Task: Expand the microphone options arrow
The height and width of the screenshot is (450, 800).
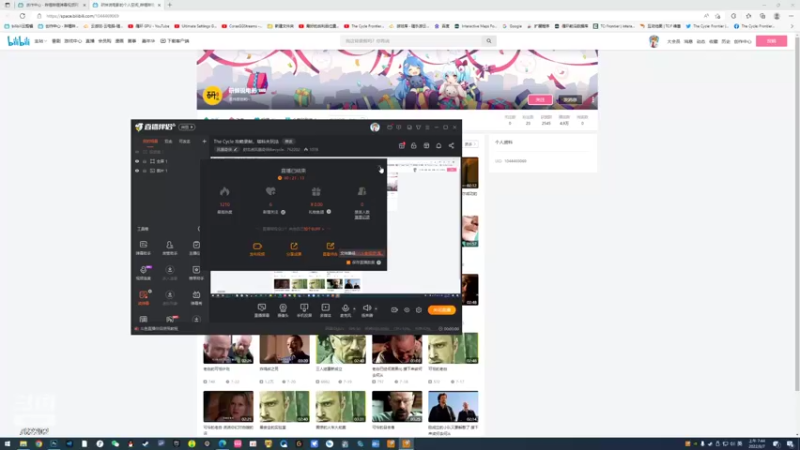Action: click(354, 309)
